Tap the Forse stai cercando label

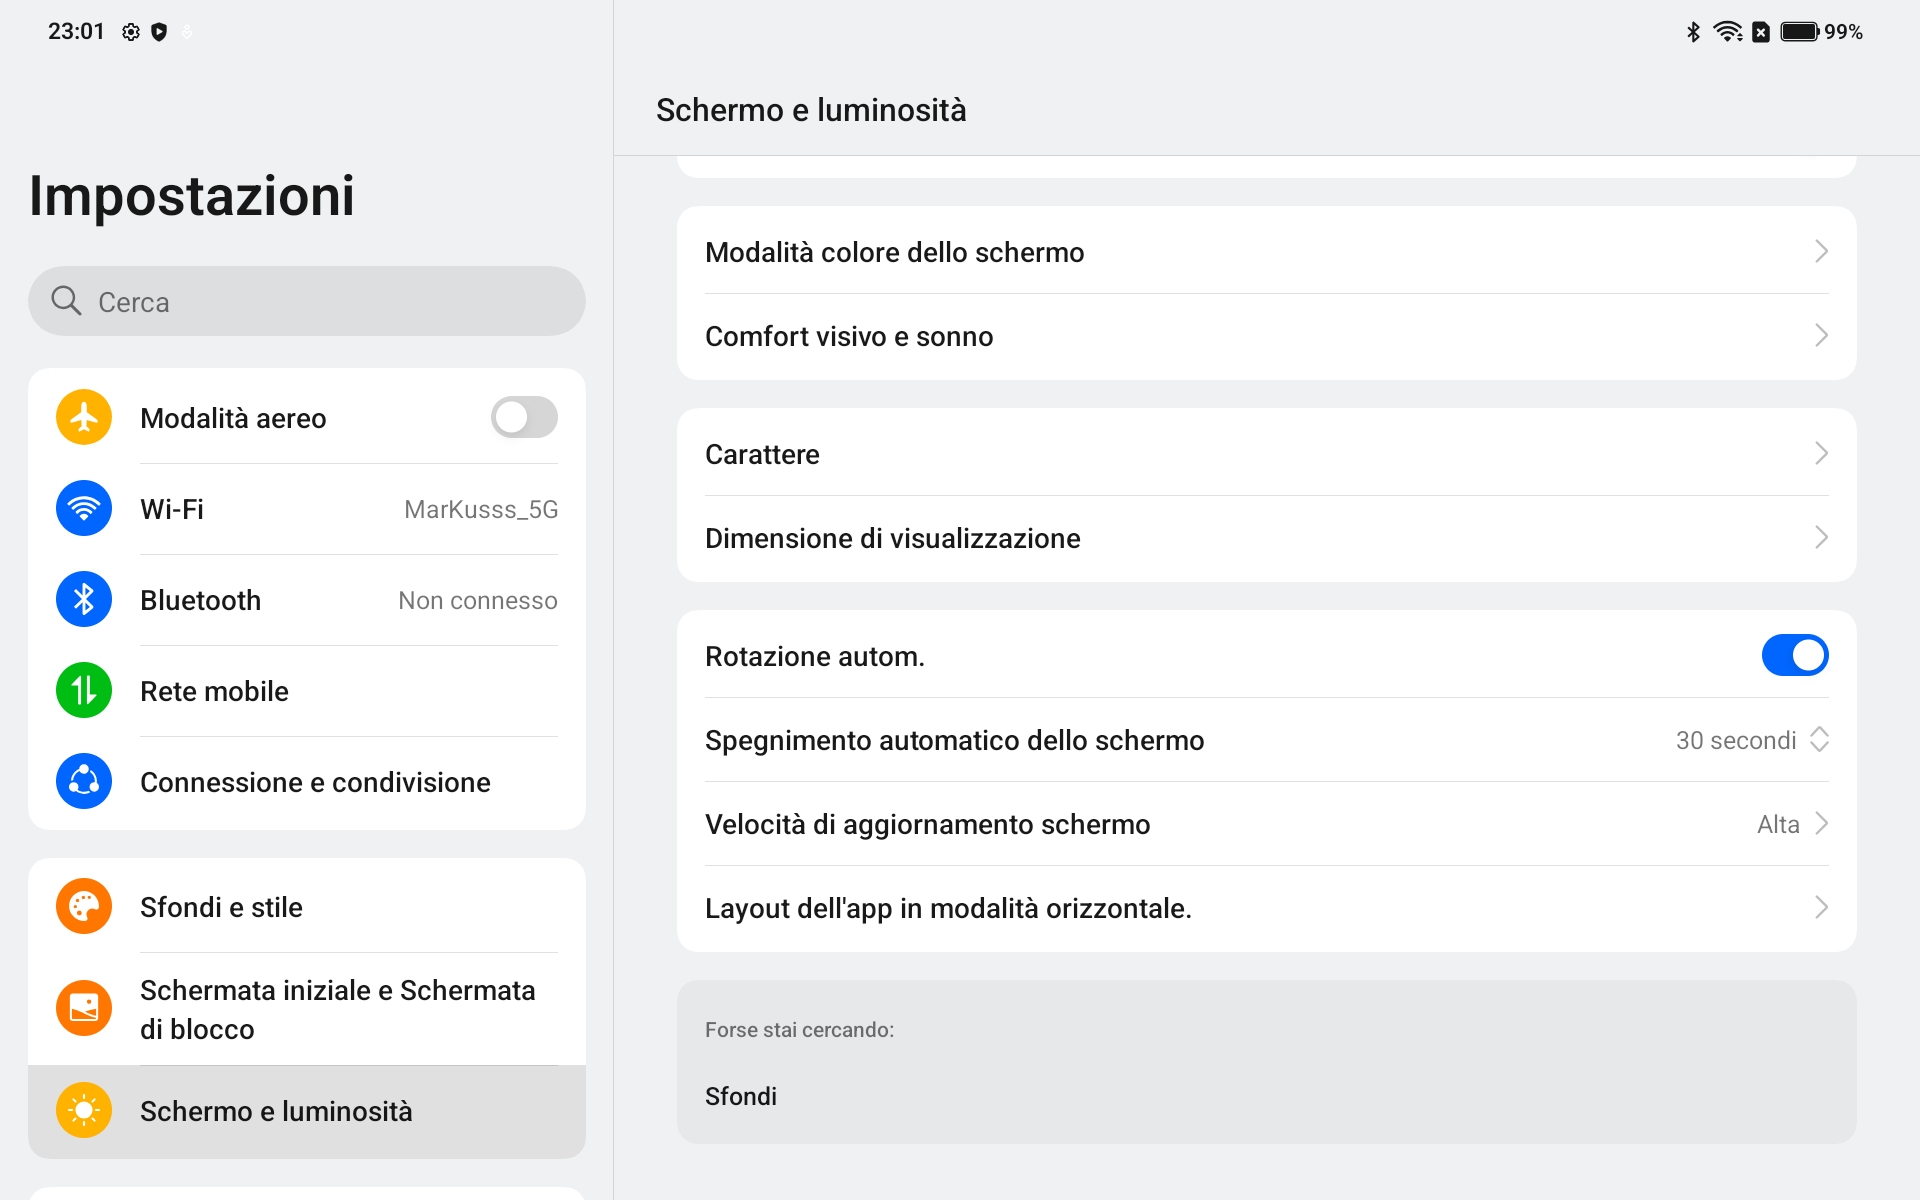(799, 1030)
